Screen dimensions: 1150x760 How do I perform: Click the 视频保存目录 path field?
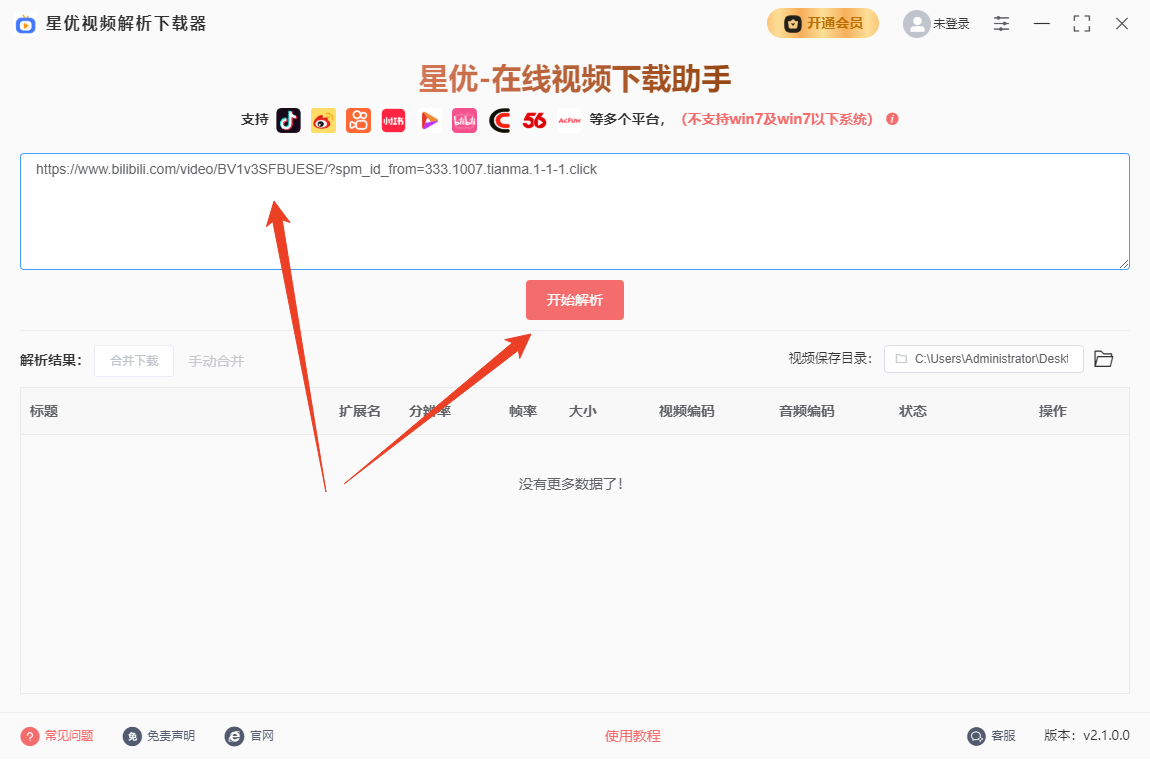983,359
